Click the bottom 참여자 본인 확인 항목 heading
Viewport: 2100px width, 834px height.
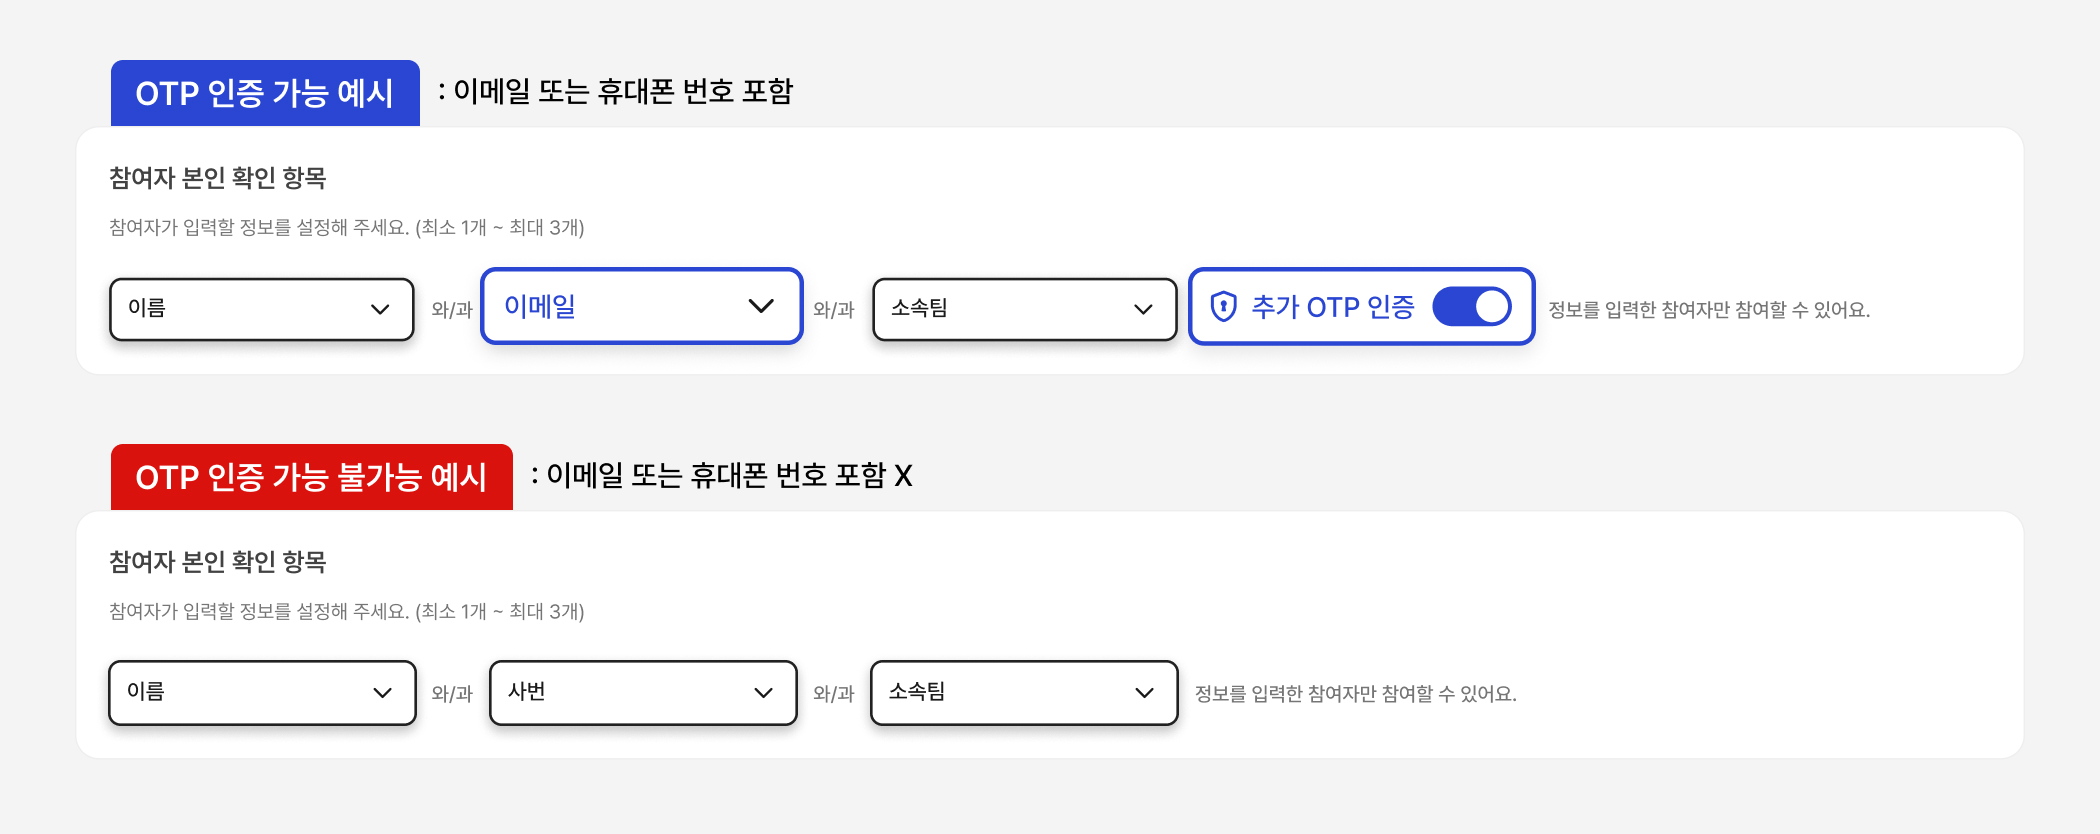coord(218,562)
